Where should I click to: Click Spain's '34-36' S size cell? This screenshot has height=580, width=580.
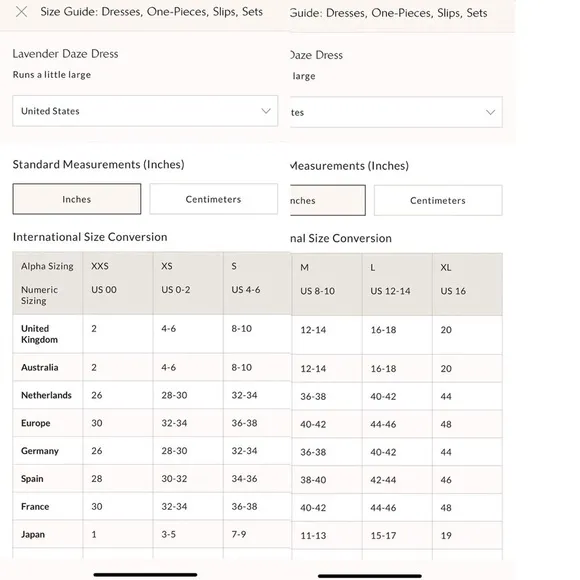tap(244, 479)
